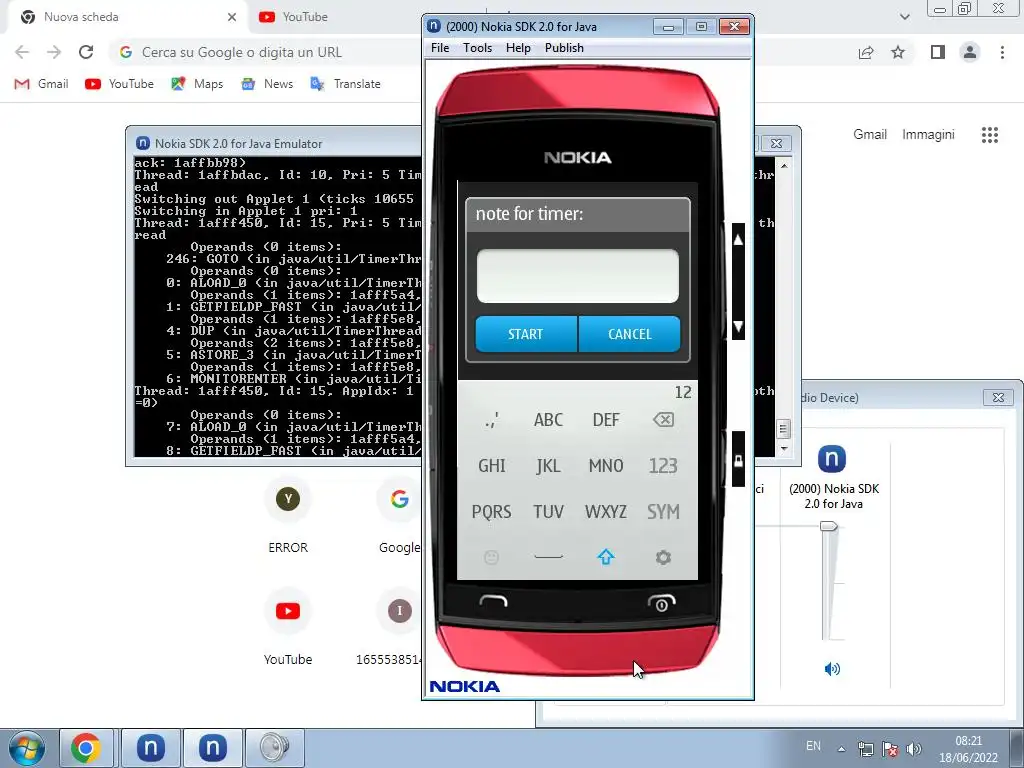The image size is (1024, 768).
Task: Open the YouTube bookmark in bookmarks bar
Action: 120,84
